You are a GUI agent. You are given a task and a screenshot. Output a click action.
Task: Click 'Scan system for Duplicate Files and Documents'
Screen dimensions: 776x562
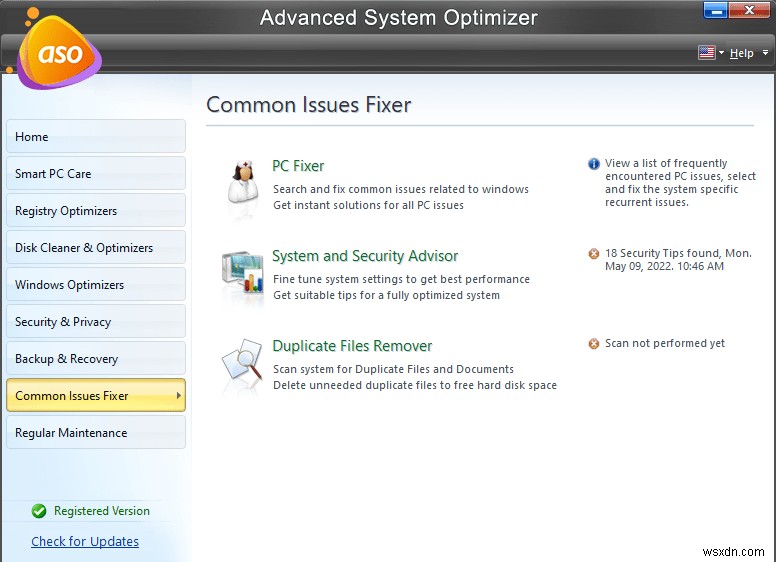[393, 369]
